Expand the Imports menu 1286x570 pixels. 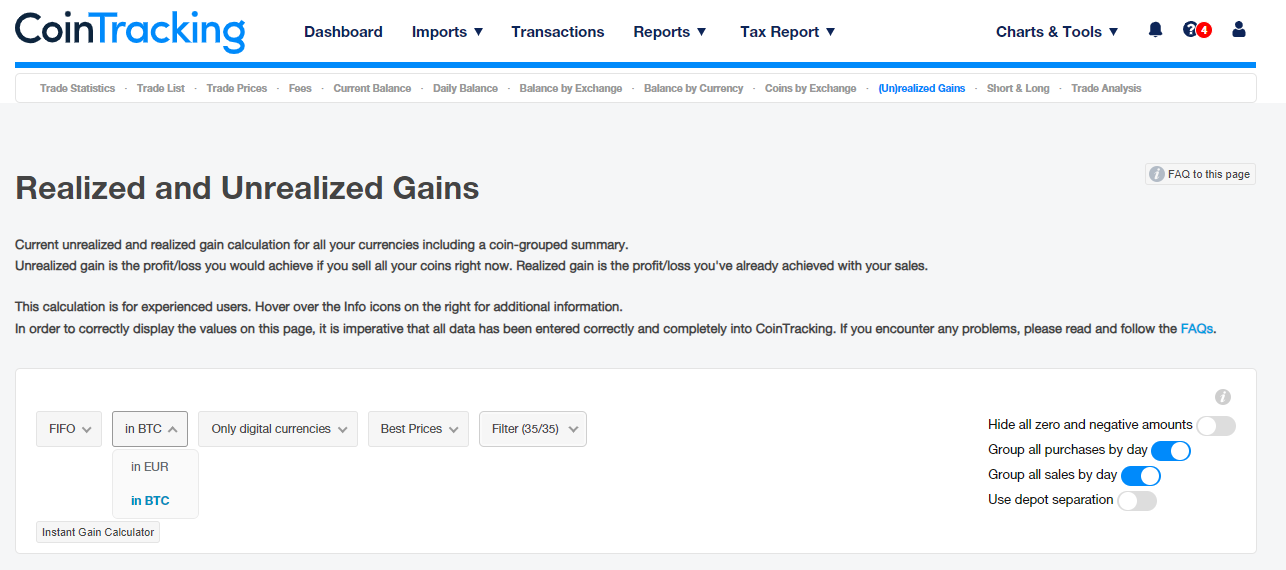point(447,32)
